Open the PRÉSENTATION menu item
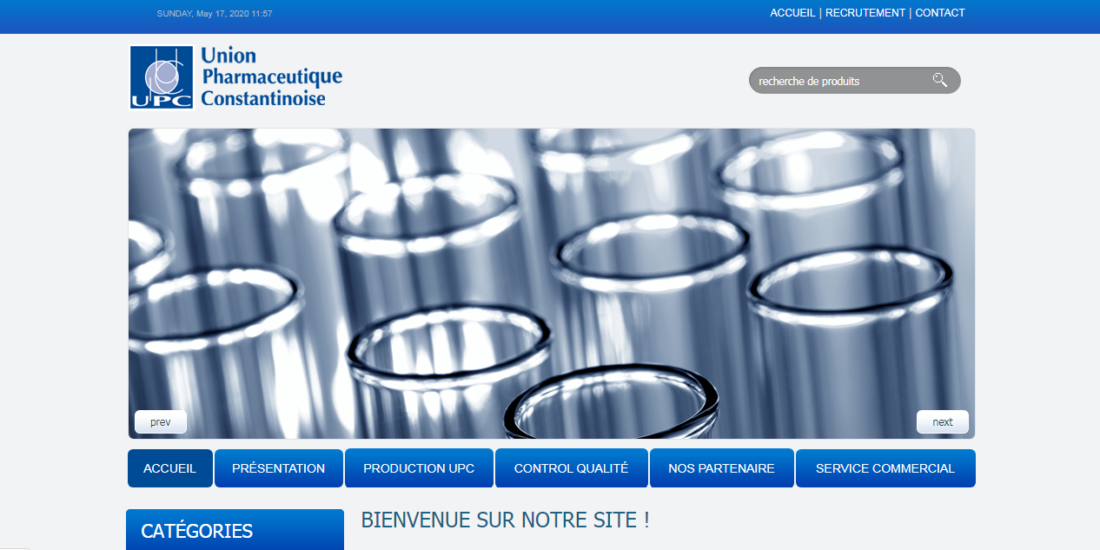This screenshot has width=1100, height=550. coord(279,469)
